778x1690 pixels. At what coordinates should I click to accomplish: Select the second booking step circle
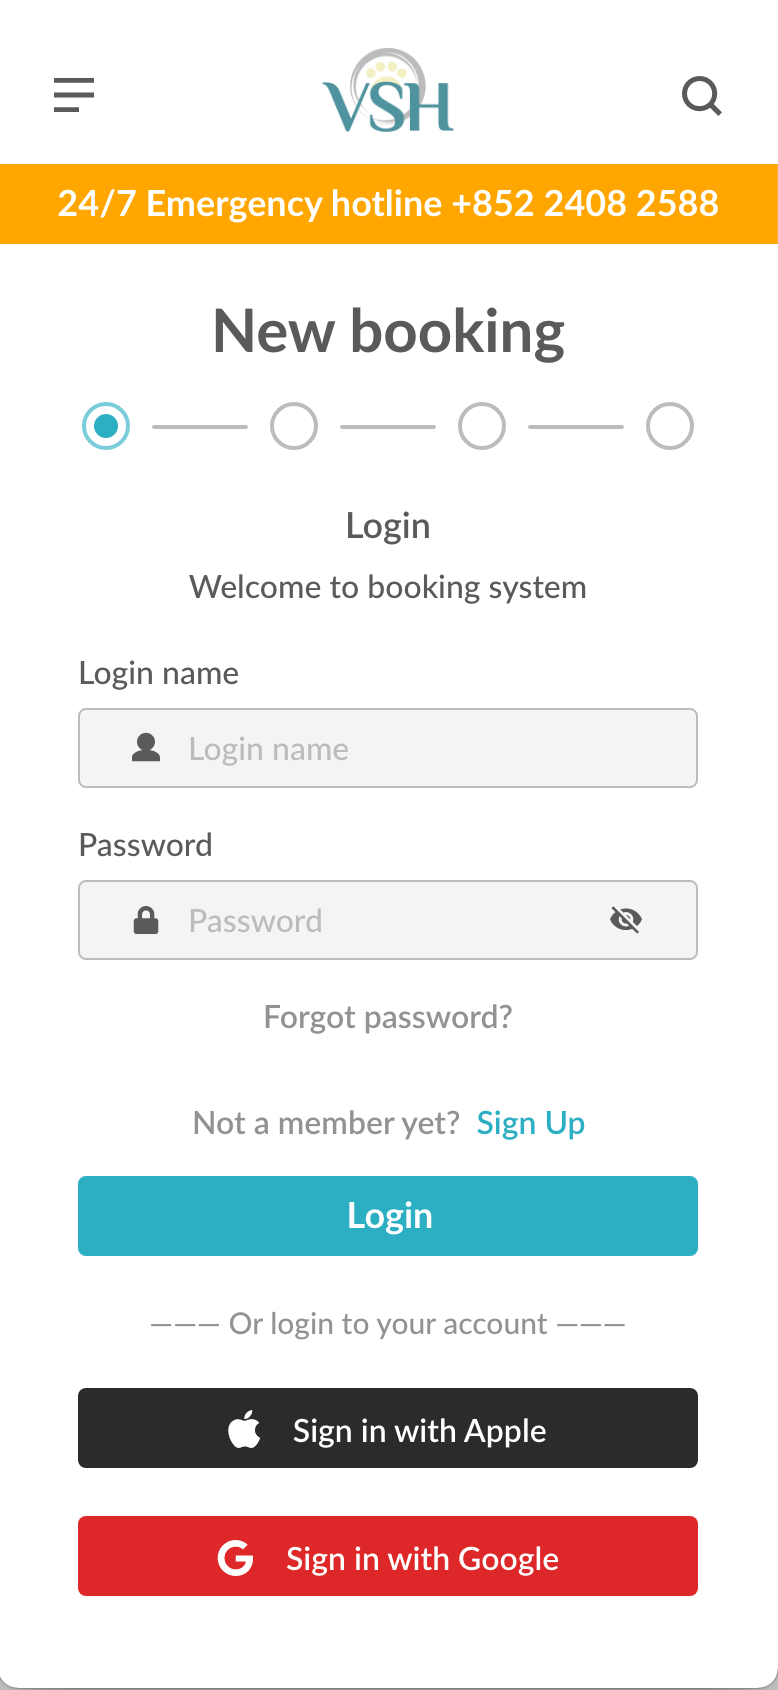[x=294, y=426]
